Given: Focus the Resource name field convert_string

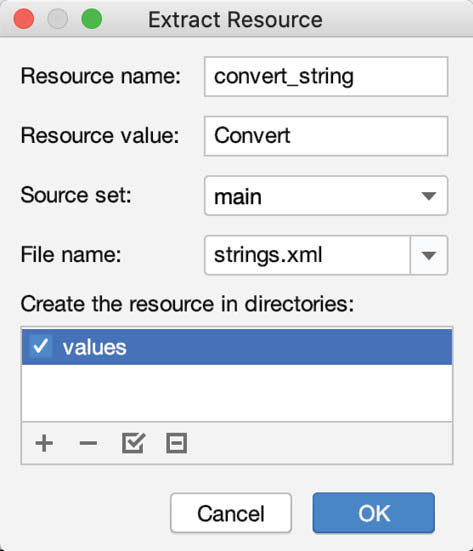Looking at the screenshot, I should (326, 77).
